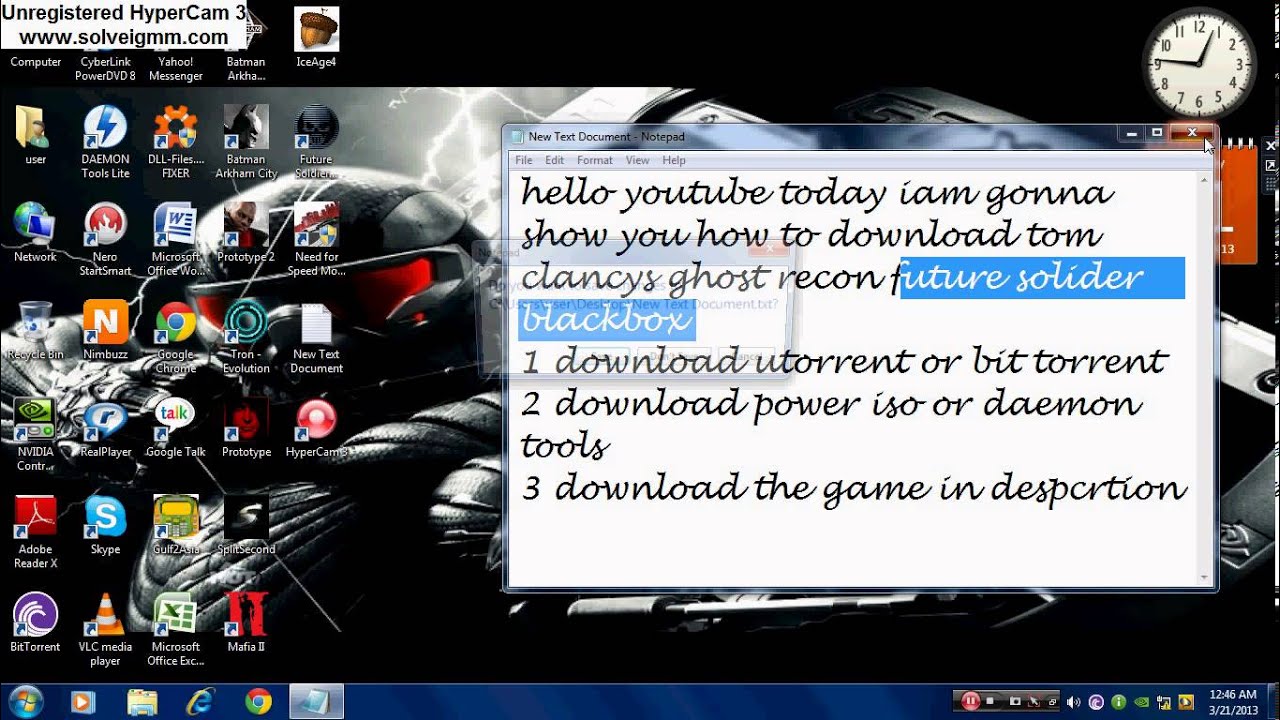The width and height of the screenshot is (1280, 720).
Task: Open NVIDIA tray icon
Action: [1141, 702]
